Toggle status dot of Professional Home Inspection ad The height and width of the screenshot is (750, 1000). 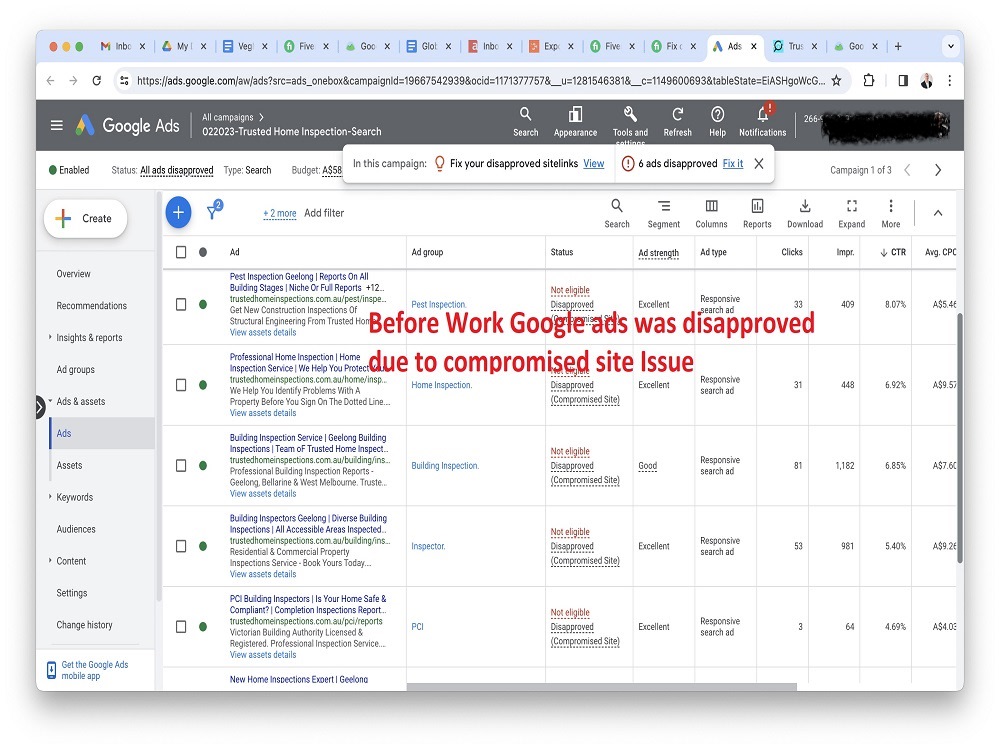point(203,385)
